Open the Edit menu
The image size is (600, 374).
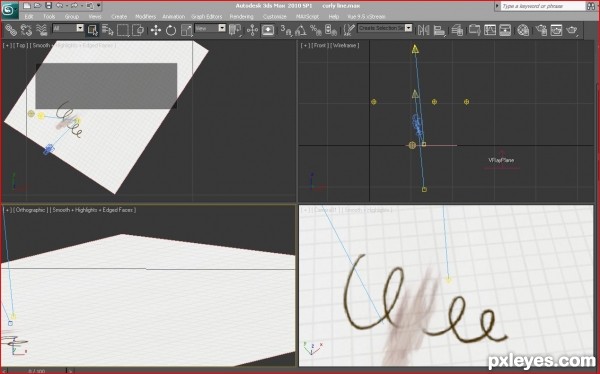29,16
